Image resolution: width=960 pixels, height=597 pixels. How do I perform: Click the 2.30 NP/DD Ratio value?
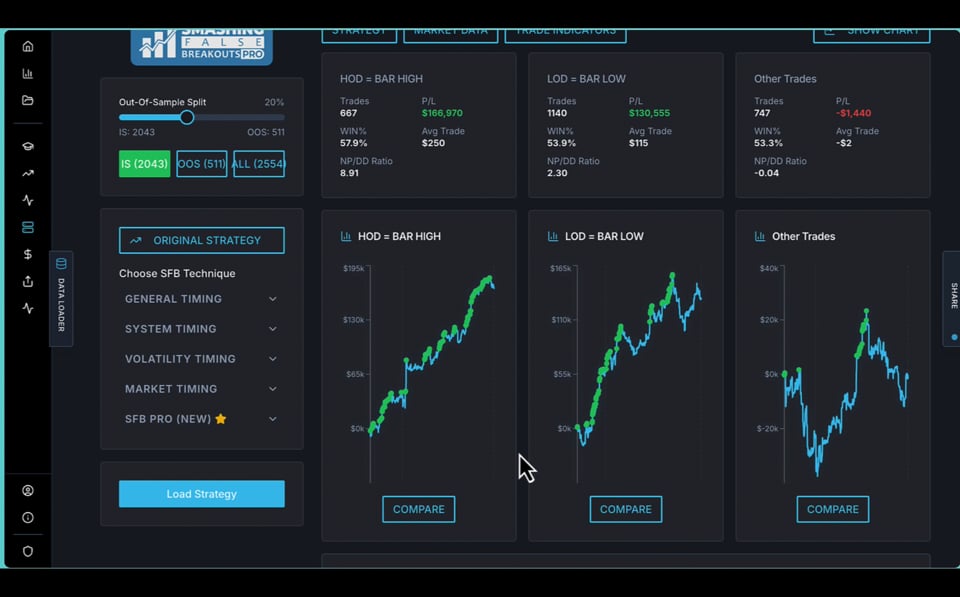click(557, 173)
